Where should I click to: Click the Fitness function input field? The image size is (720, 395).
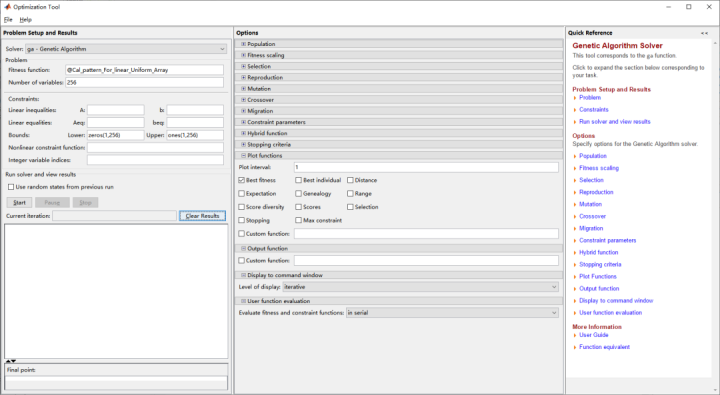click(x=145, y=70)
